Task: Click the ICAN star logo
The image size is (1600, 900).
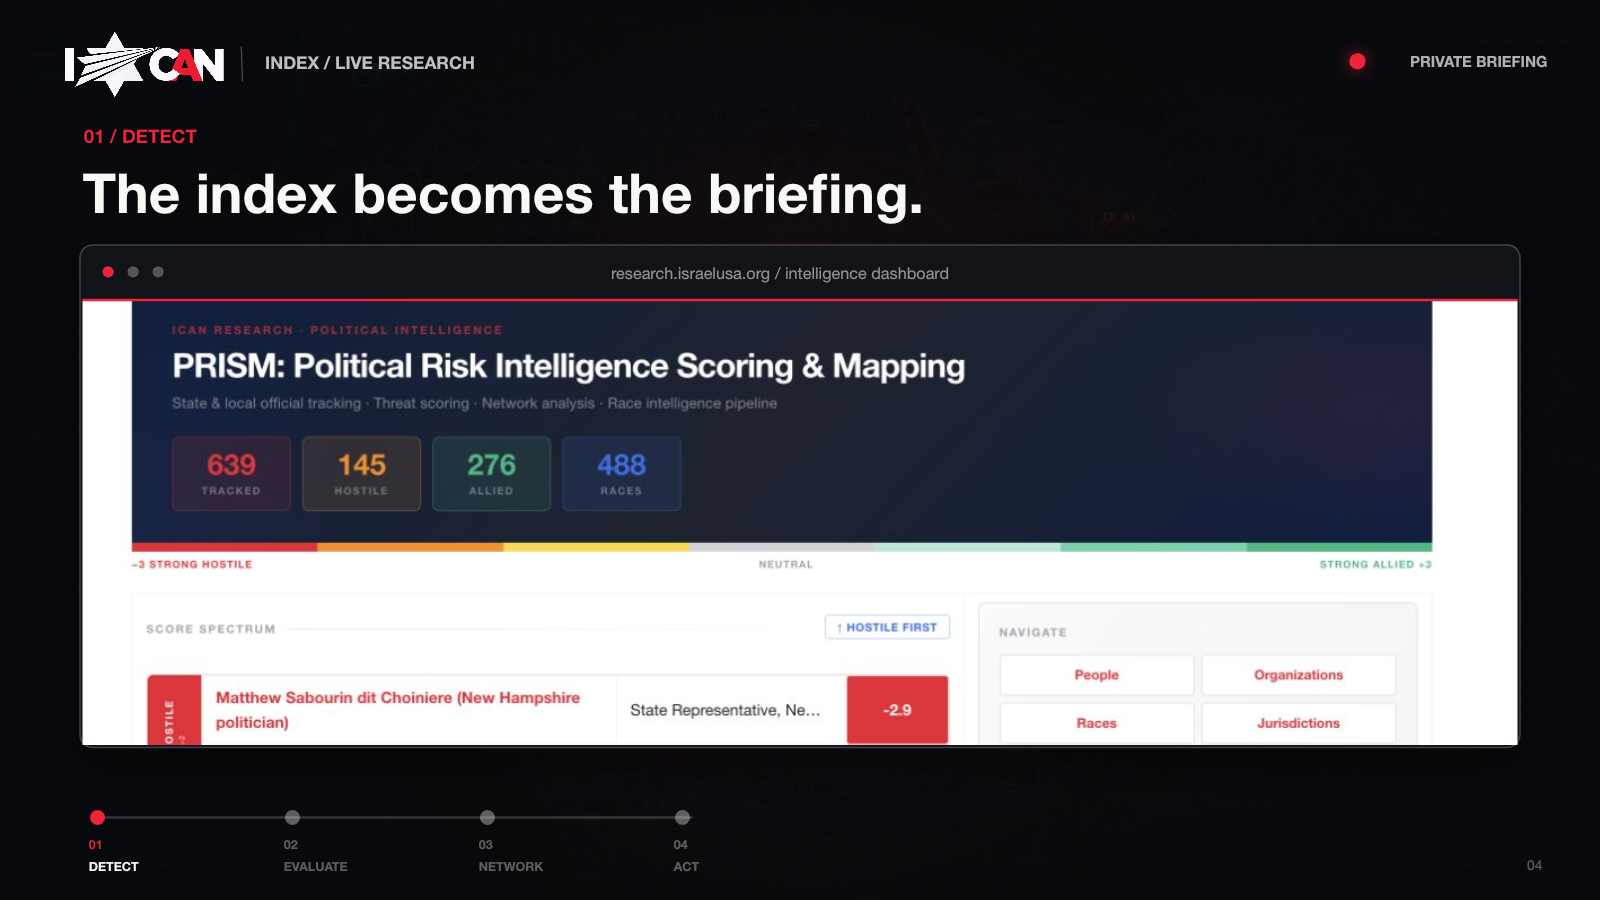Action: [x=144, y=64]
